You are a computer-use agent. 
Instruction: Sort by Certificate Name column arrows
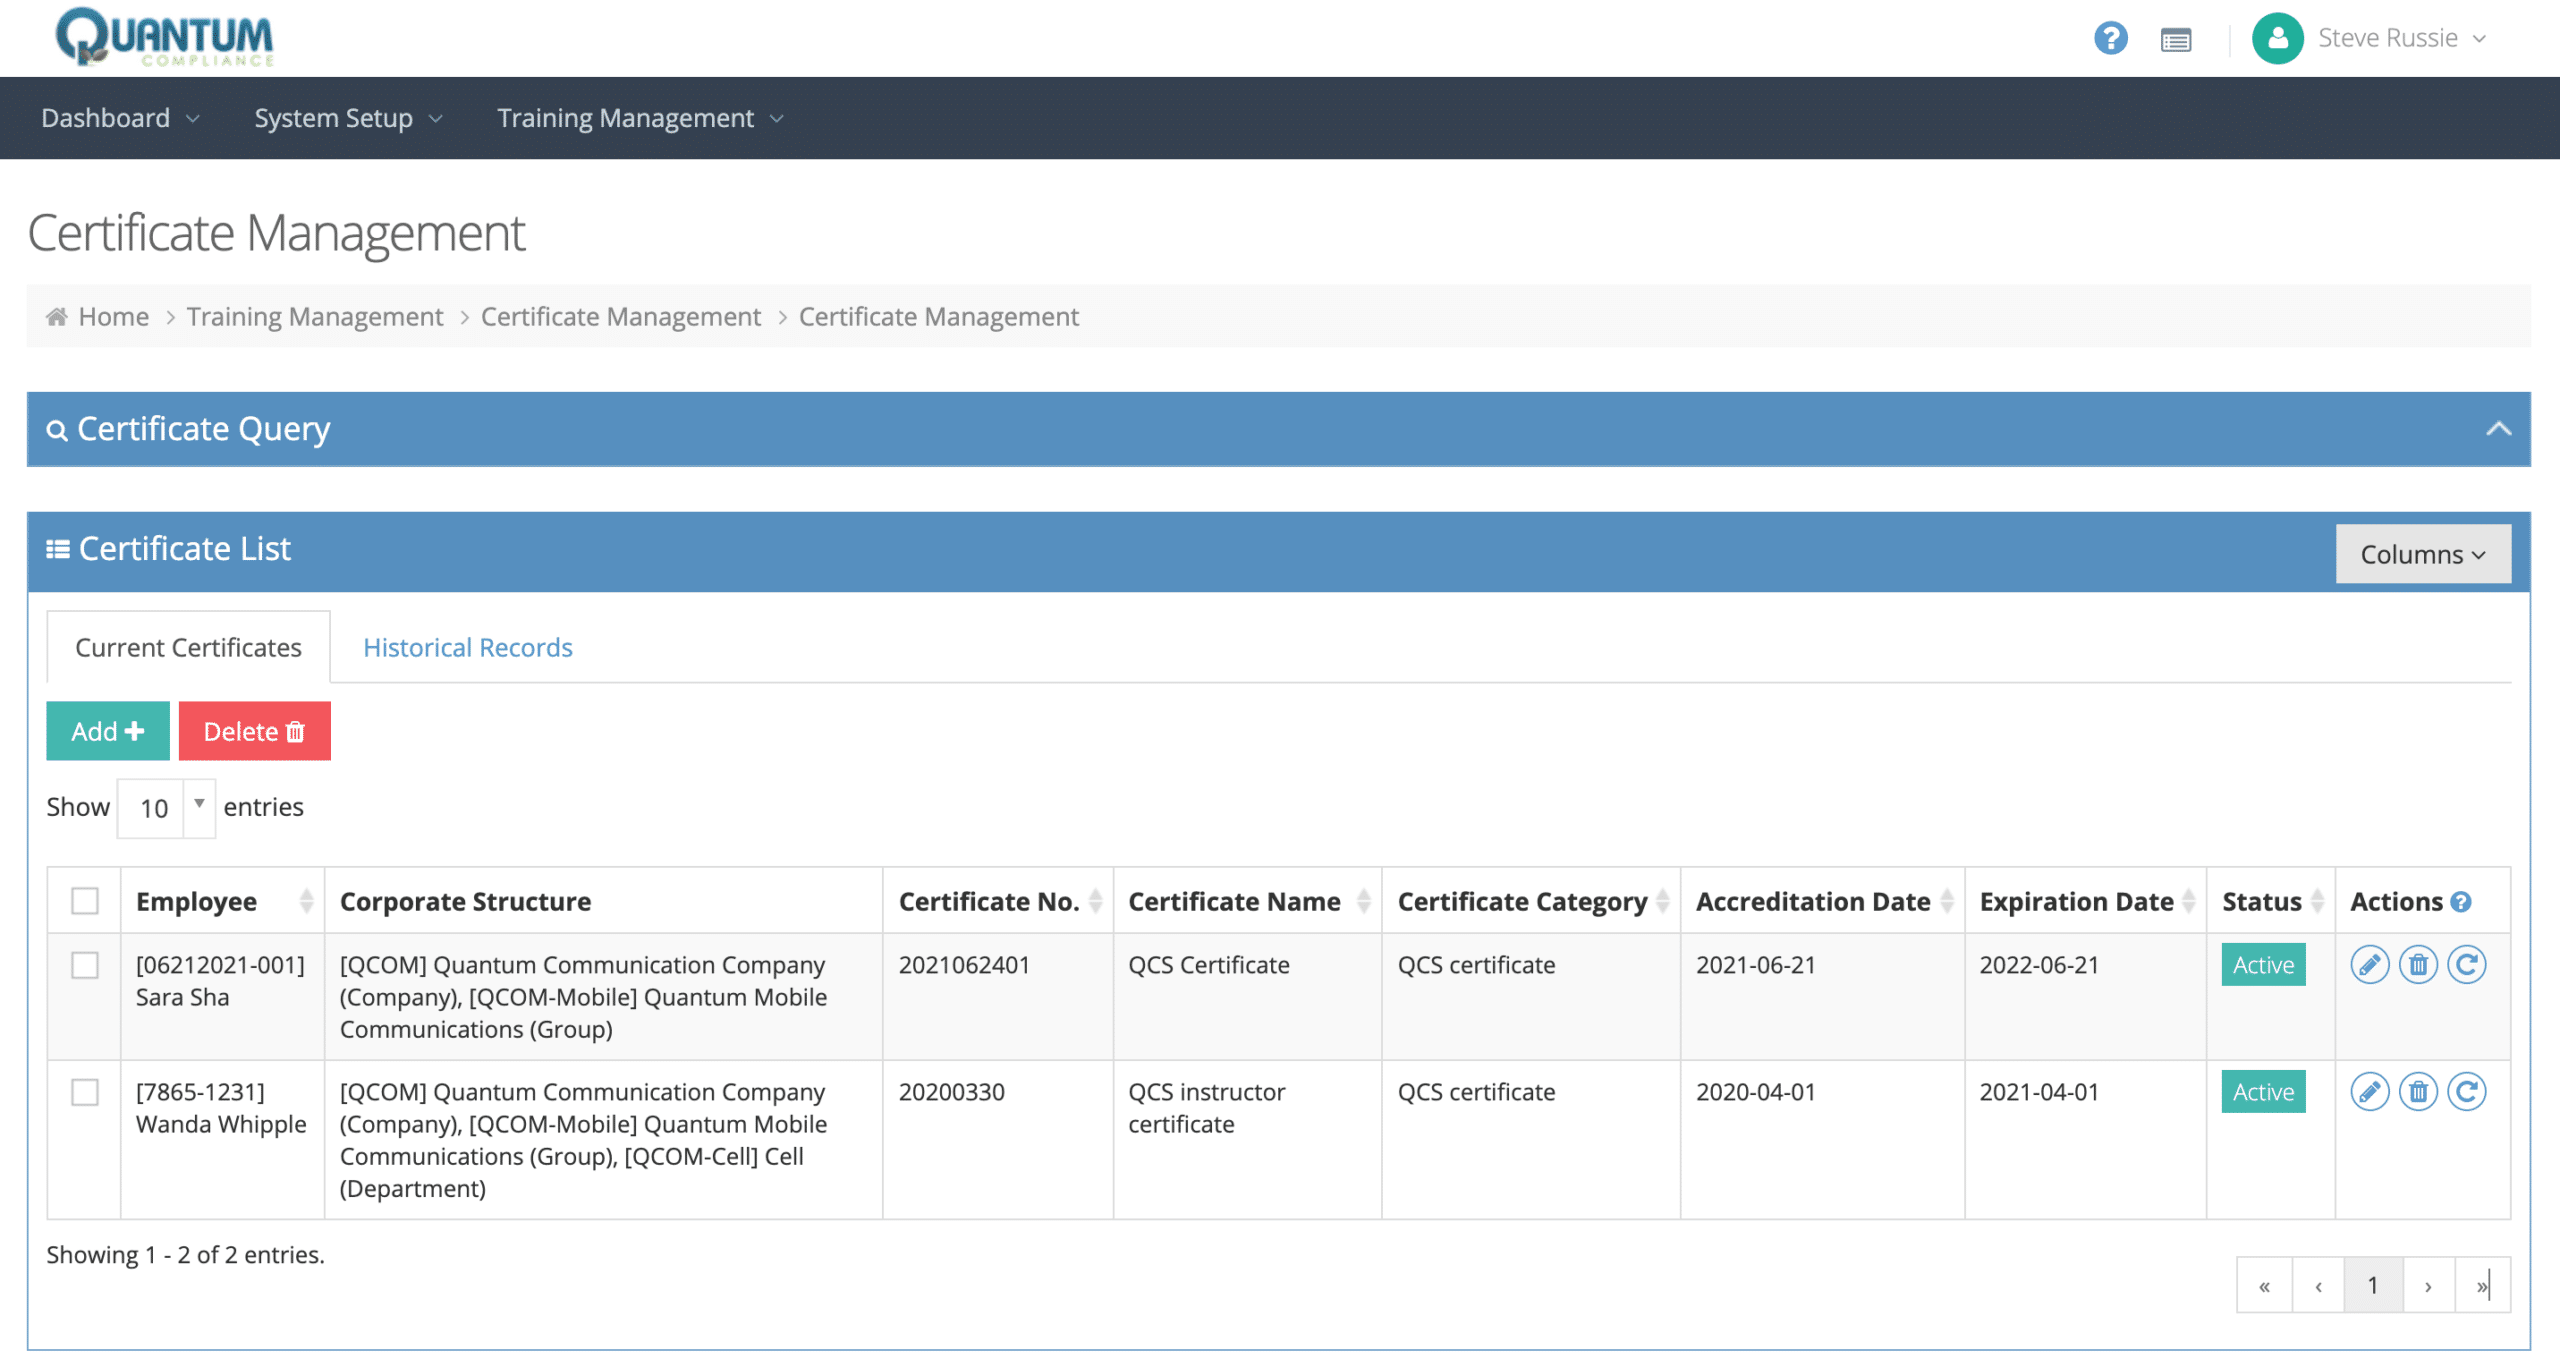pos(1363,902)
